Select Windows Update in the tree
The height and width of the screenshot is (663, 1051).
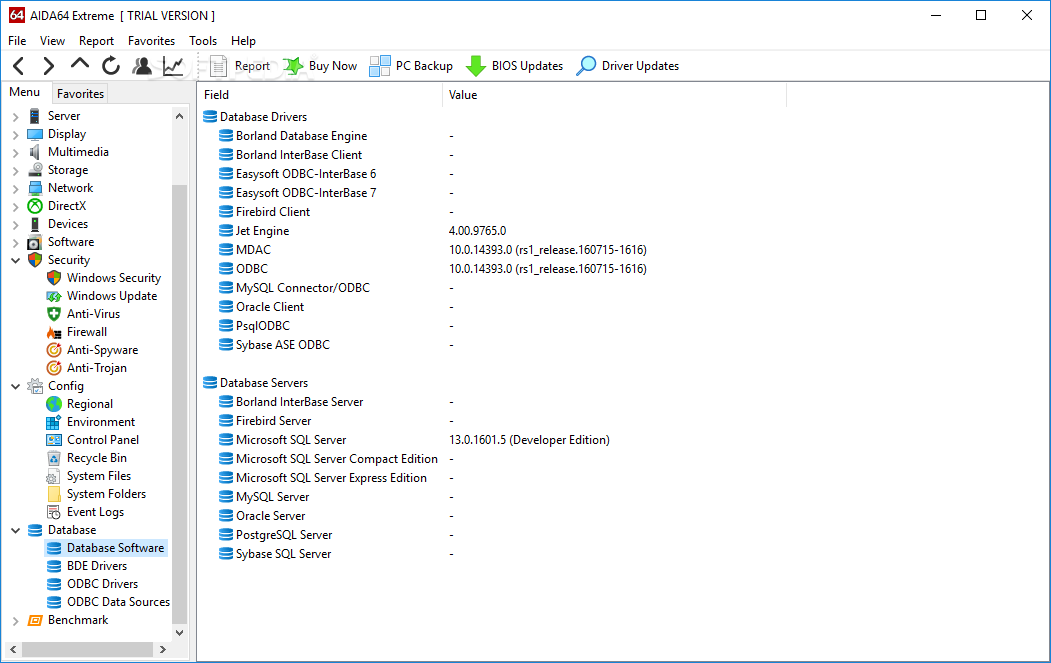[x=102, y=296]
